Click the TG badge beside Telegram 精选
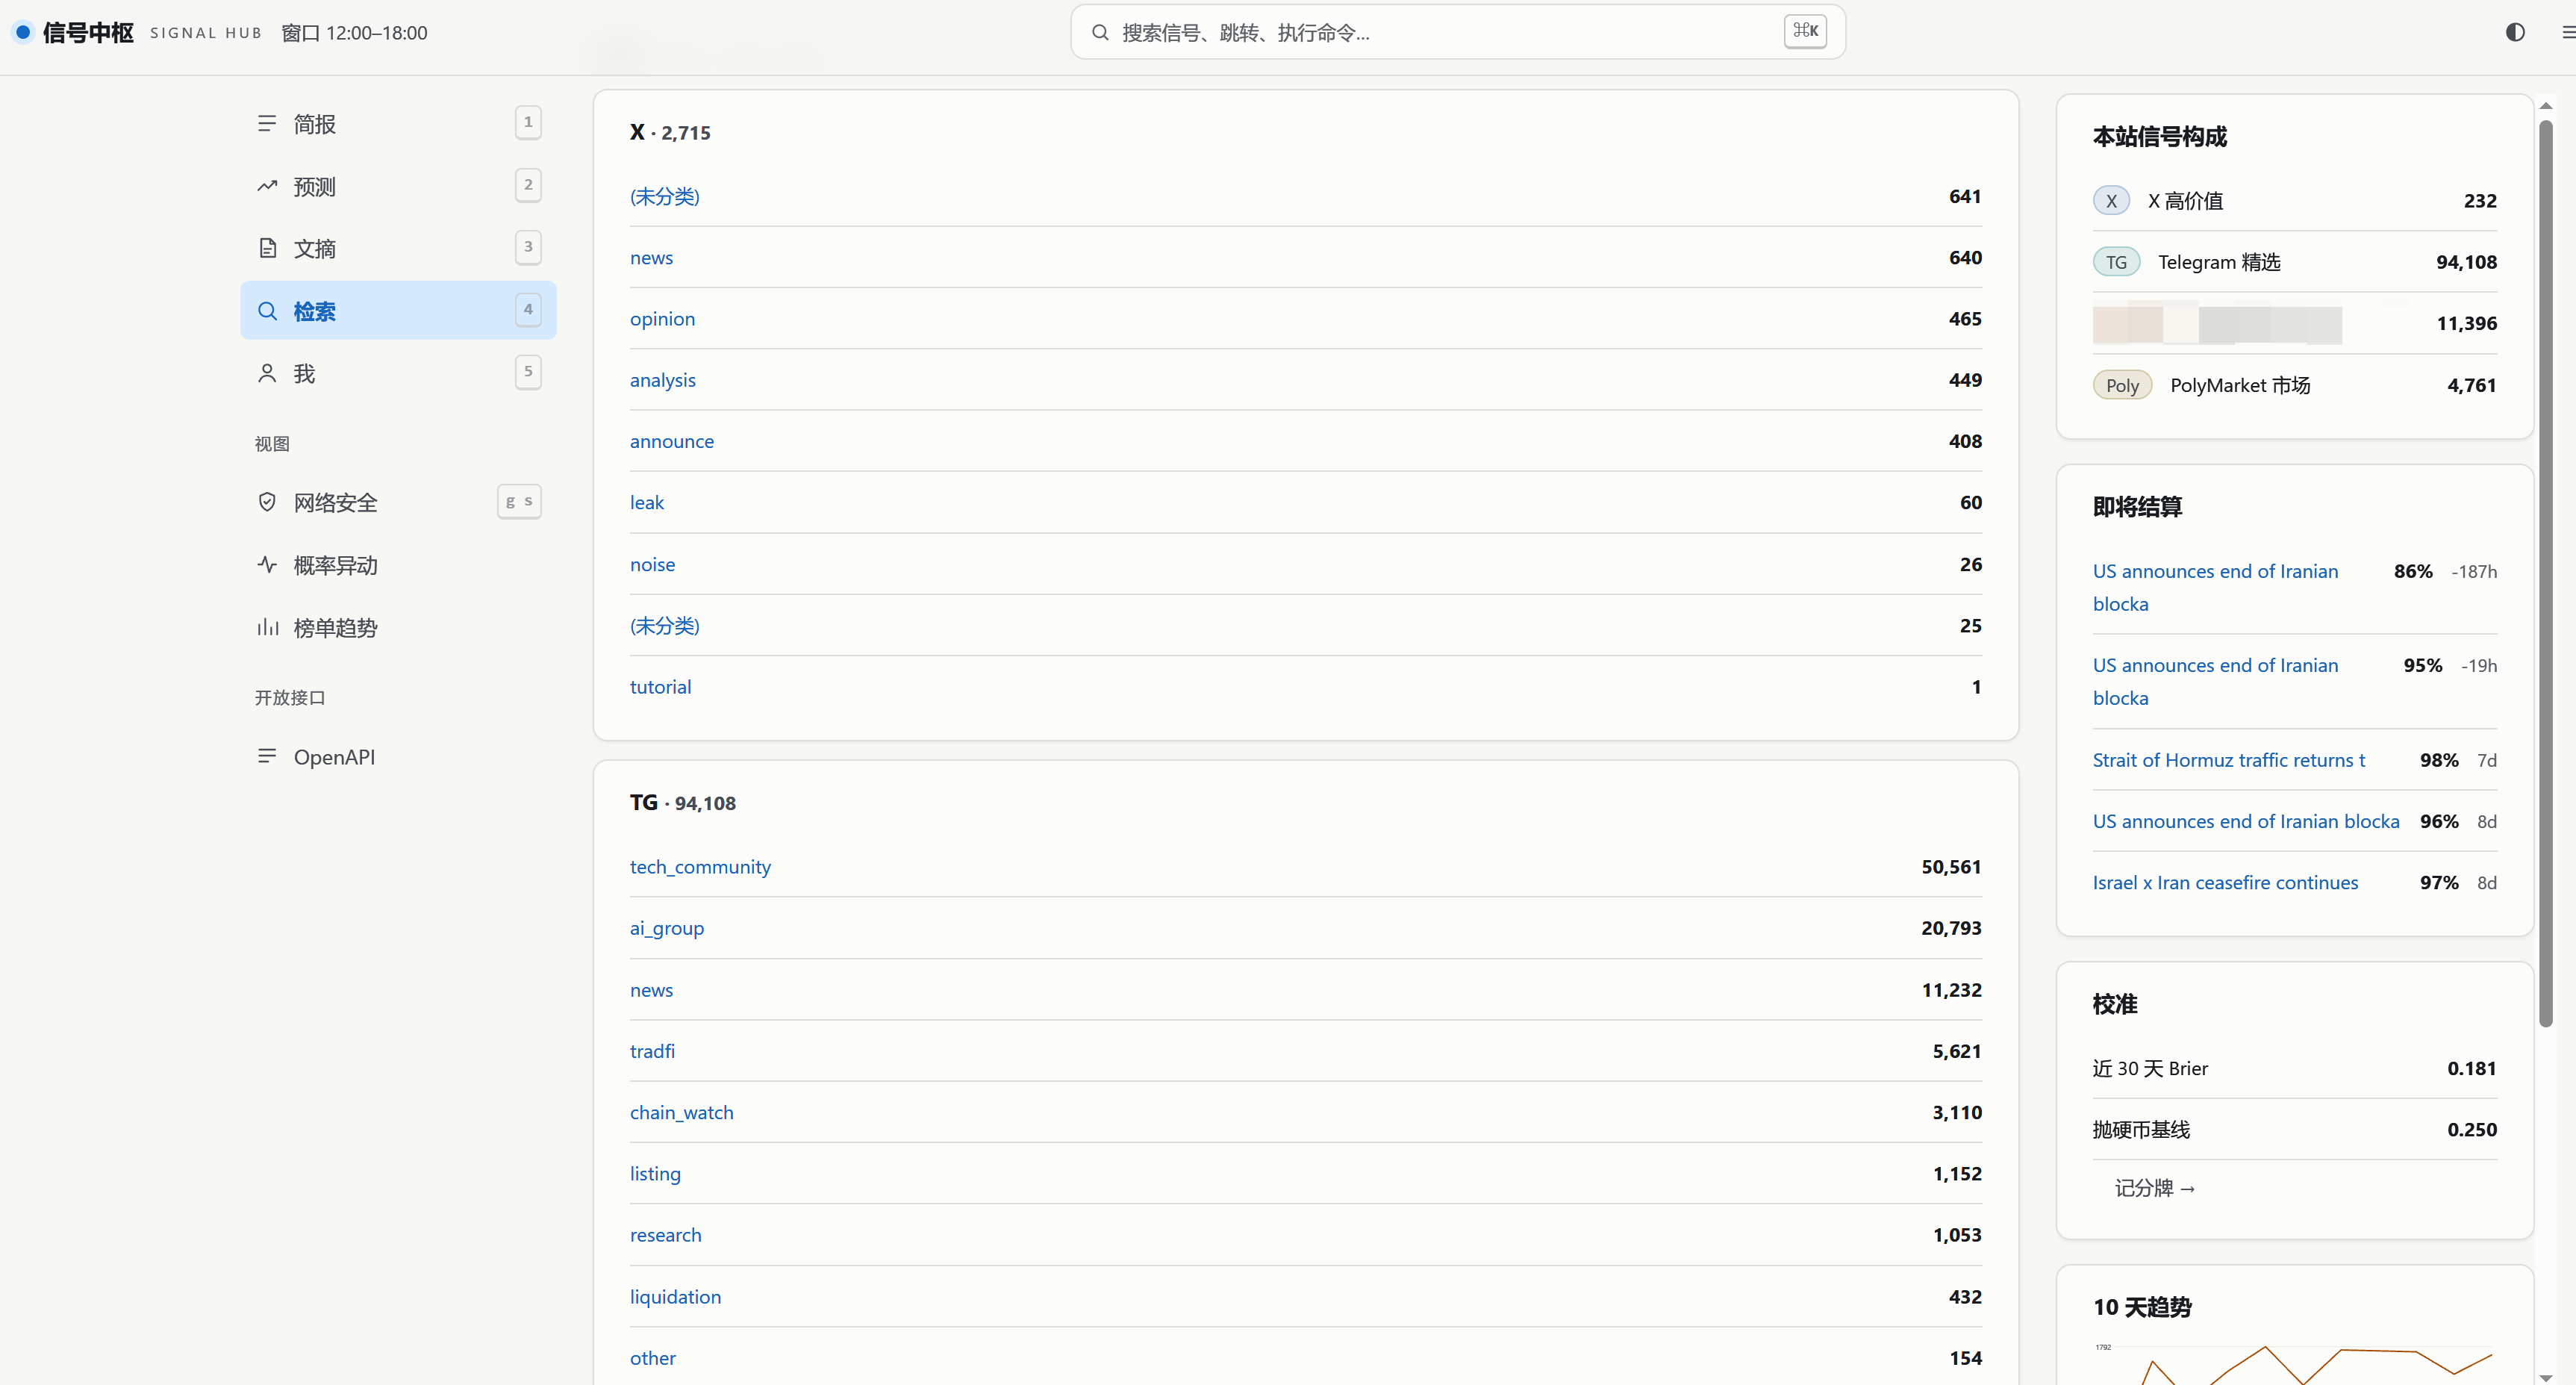2576x1385 pixels. 2116,262
